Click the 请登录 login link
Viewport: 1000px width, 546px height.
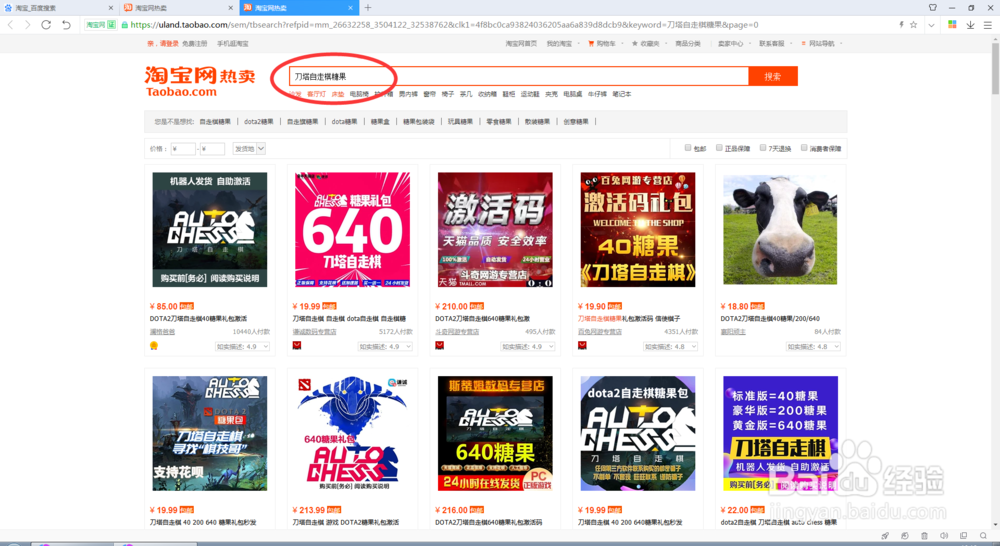[x=169, y=43]
